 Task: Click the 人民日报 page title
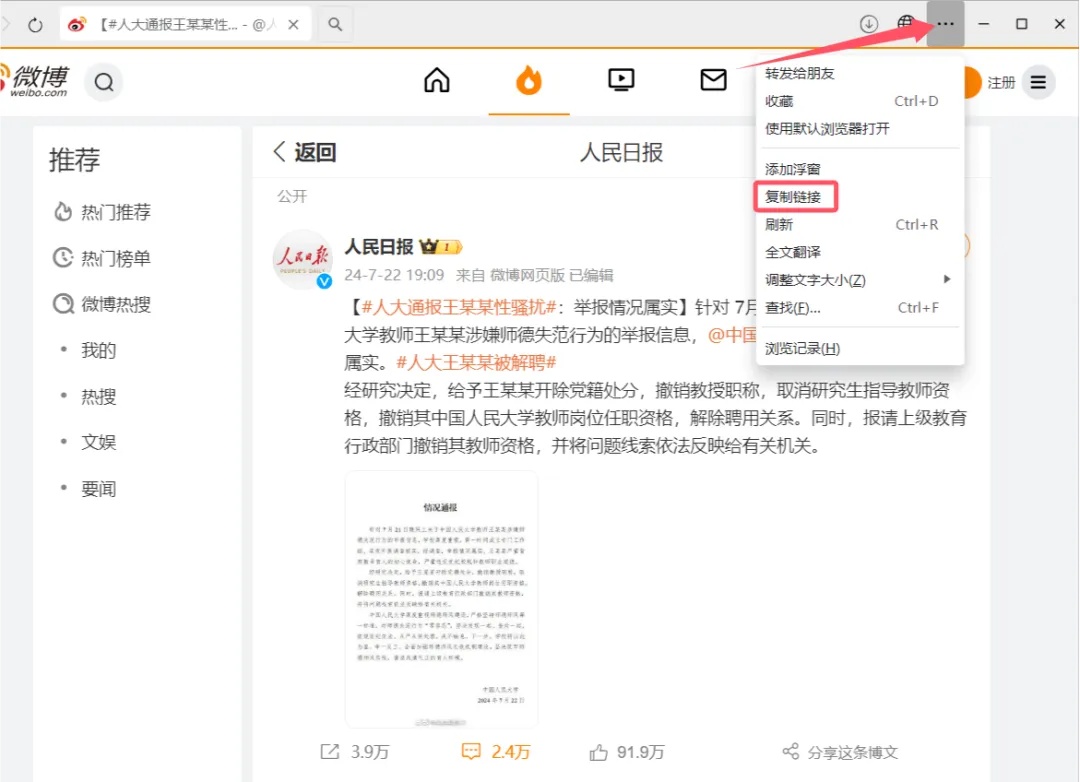click(x=621, y=152)
